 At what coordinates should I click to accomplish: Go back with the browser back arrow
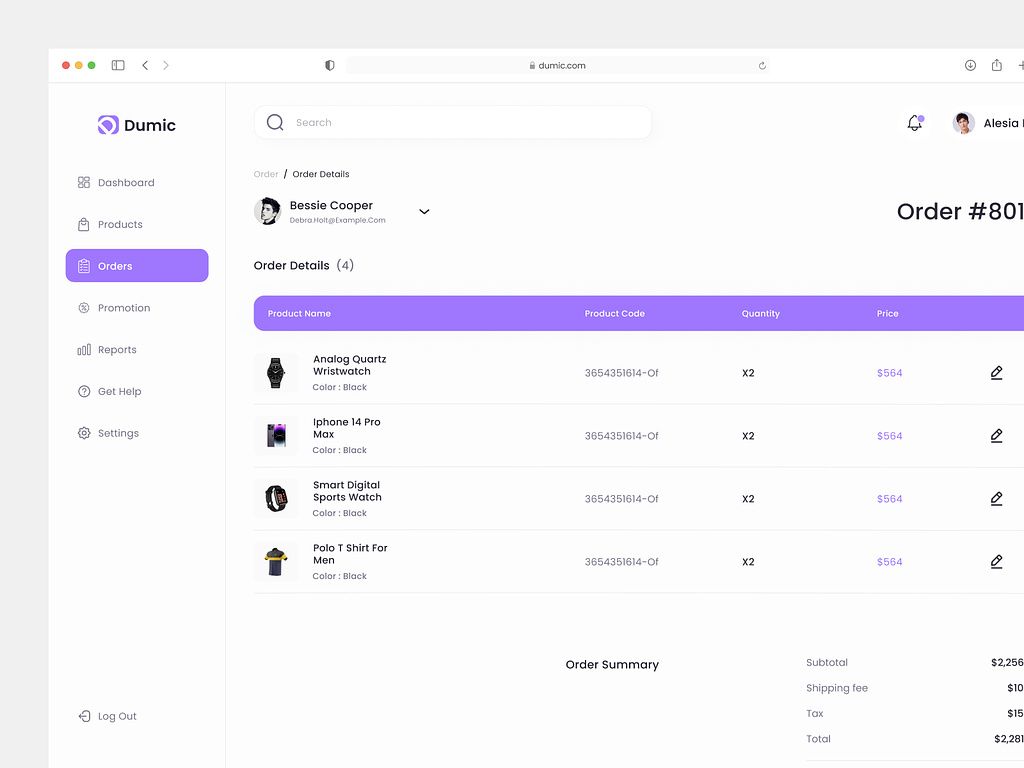coord(145,65)
